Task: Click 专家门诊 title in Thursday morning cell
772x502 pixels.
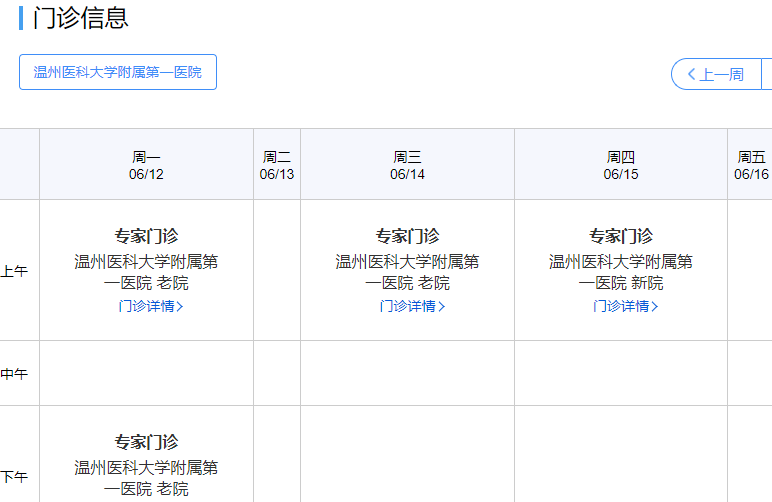Action: click(x=621, y=236)
